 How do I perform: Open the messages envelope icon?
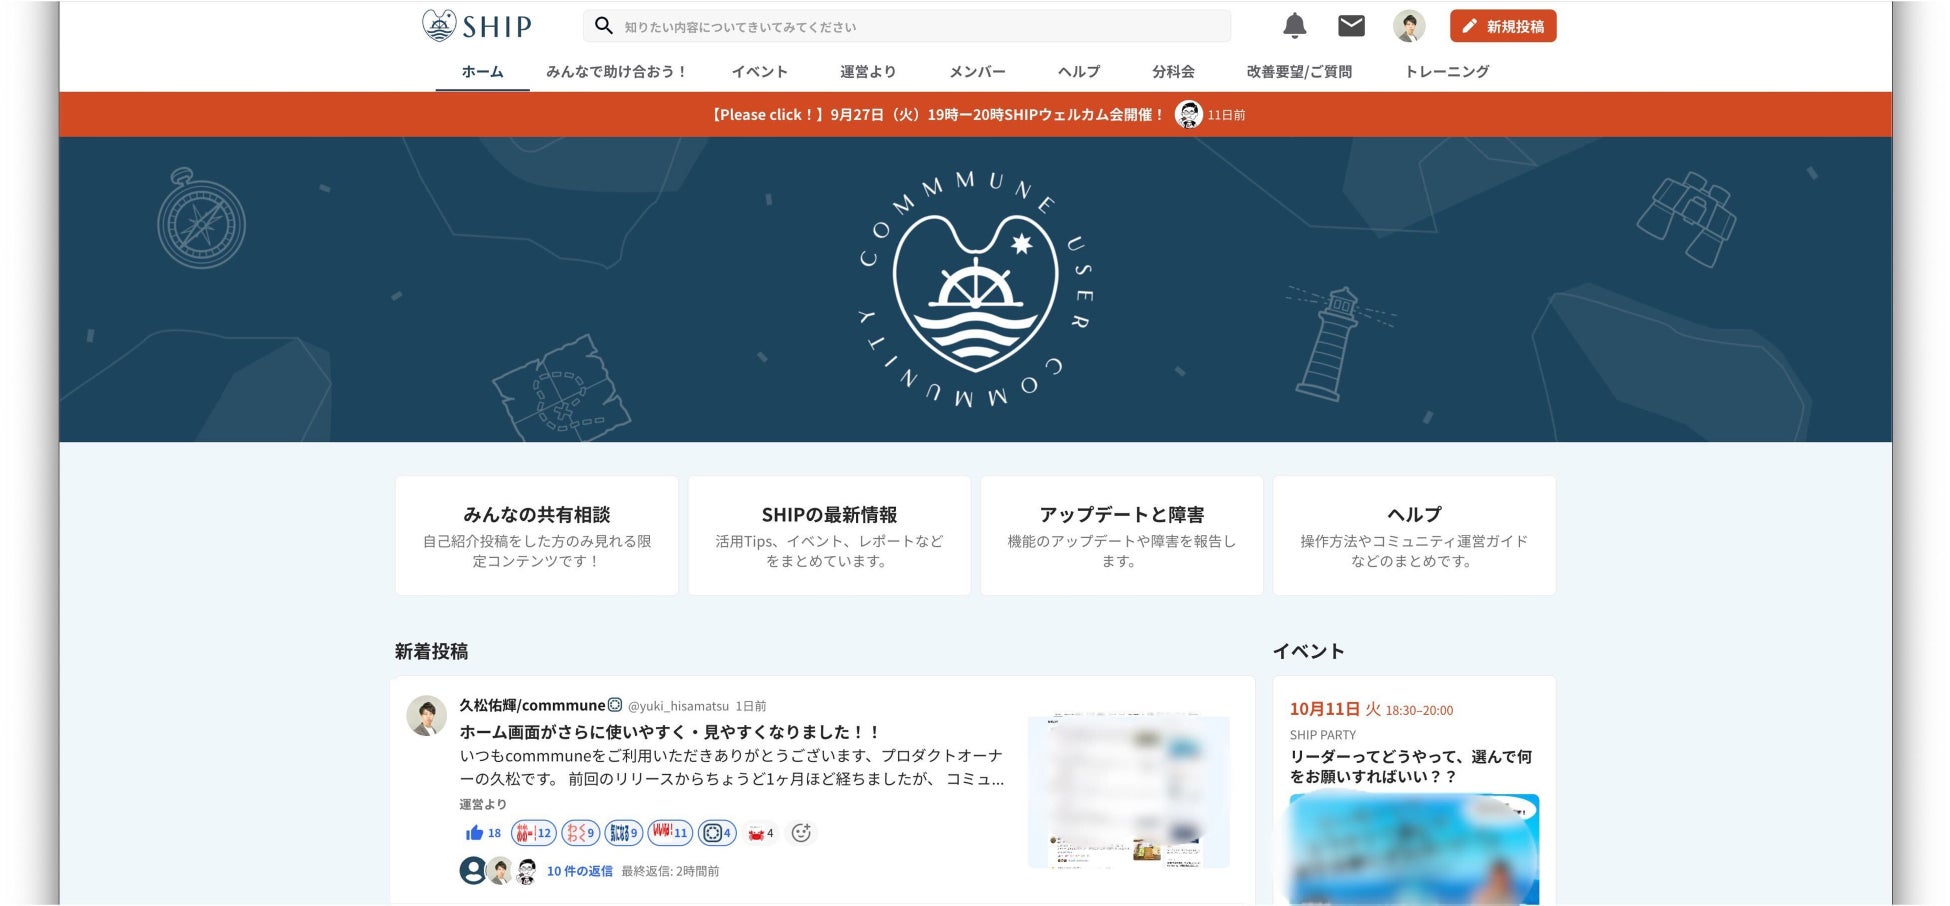tap(1351, 26)
